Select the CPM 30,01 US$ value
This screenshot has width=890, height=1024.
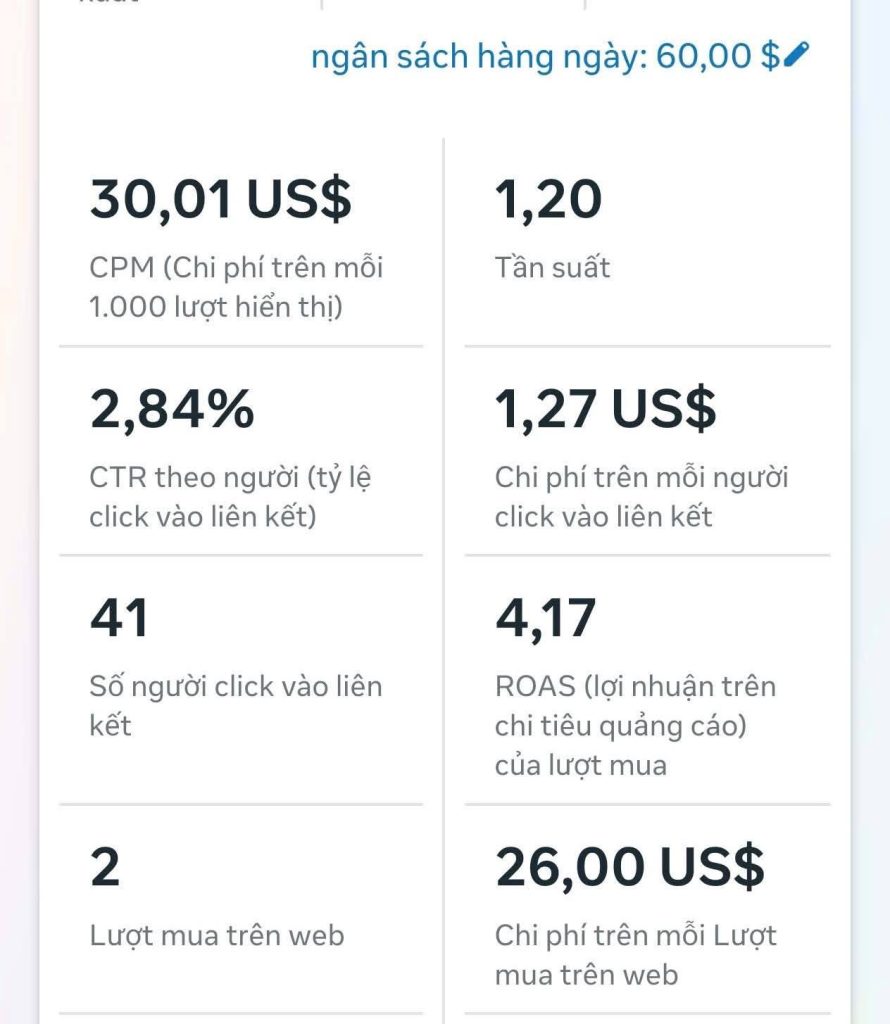[221, 199]
